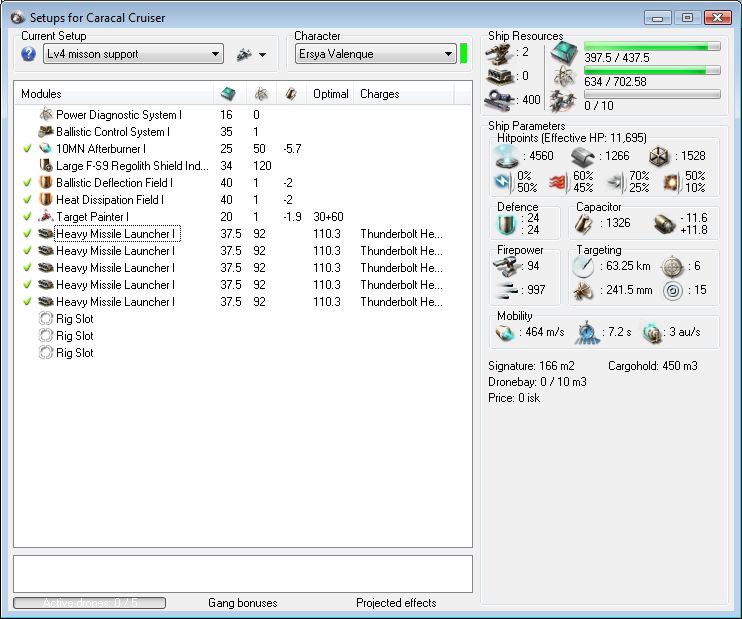Click the Price: 0 isk text

[x=514, y=398]
